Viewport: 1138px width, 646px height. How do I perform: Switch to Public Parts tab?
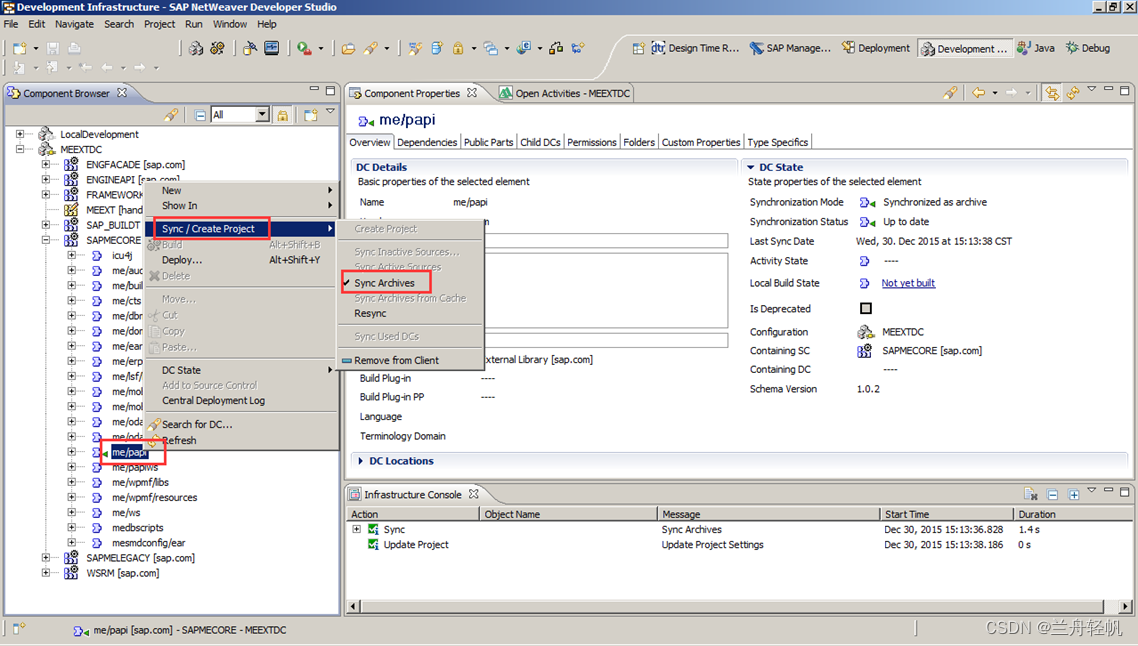click(x=488, y=142)
